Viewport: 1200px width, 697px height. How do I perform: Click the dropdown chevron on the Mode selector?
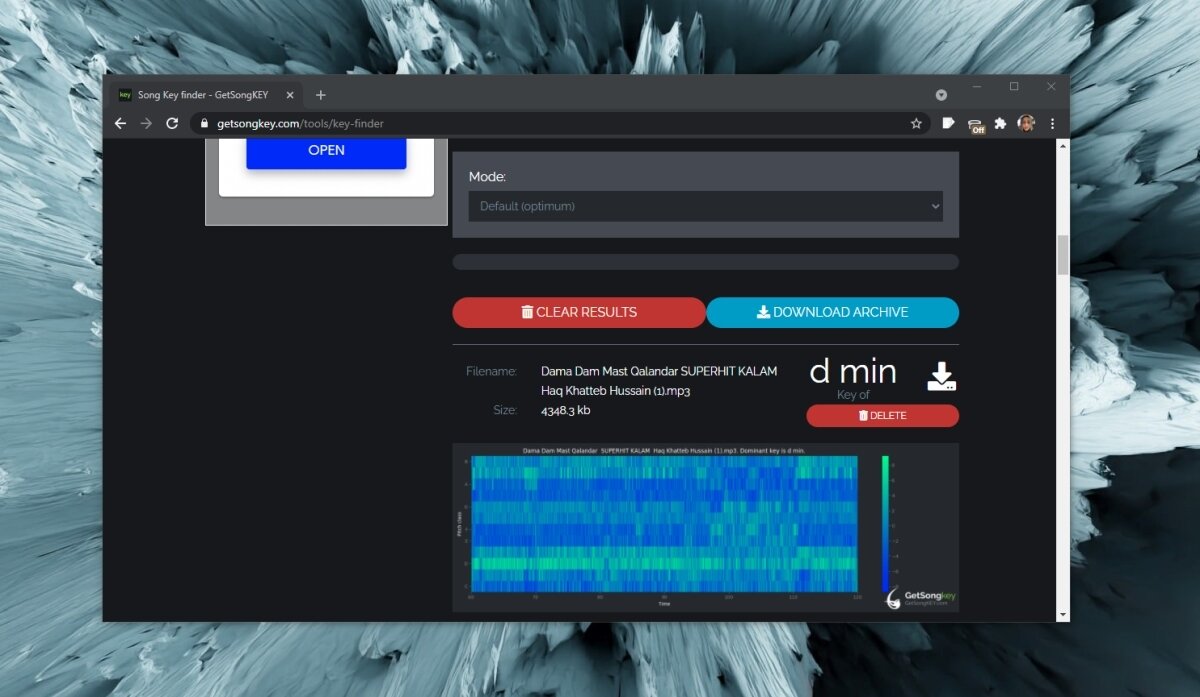pos(936,206)
